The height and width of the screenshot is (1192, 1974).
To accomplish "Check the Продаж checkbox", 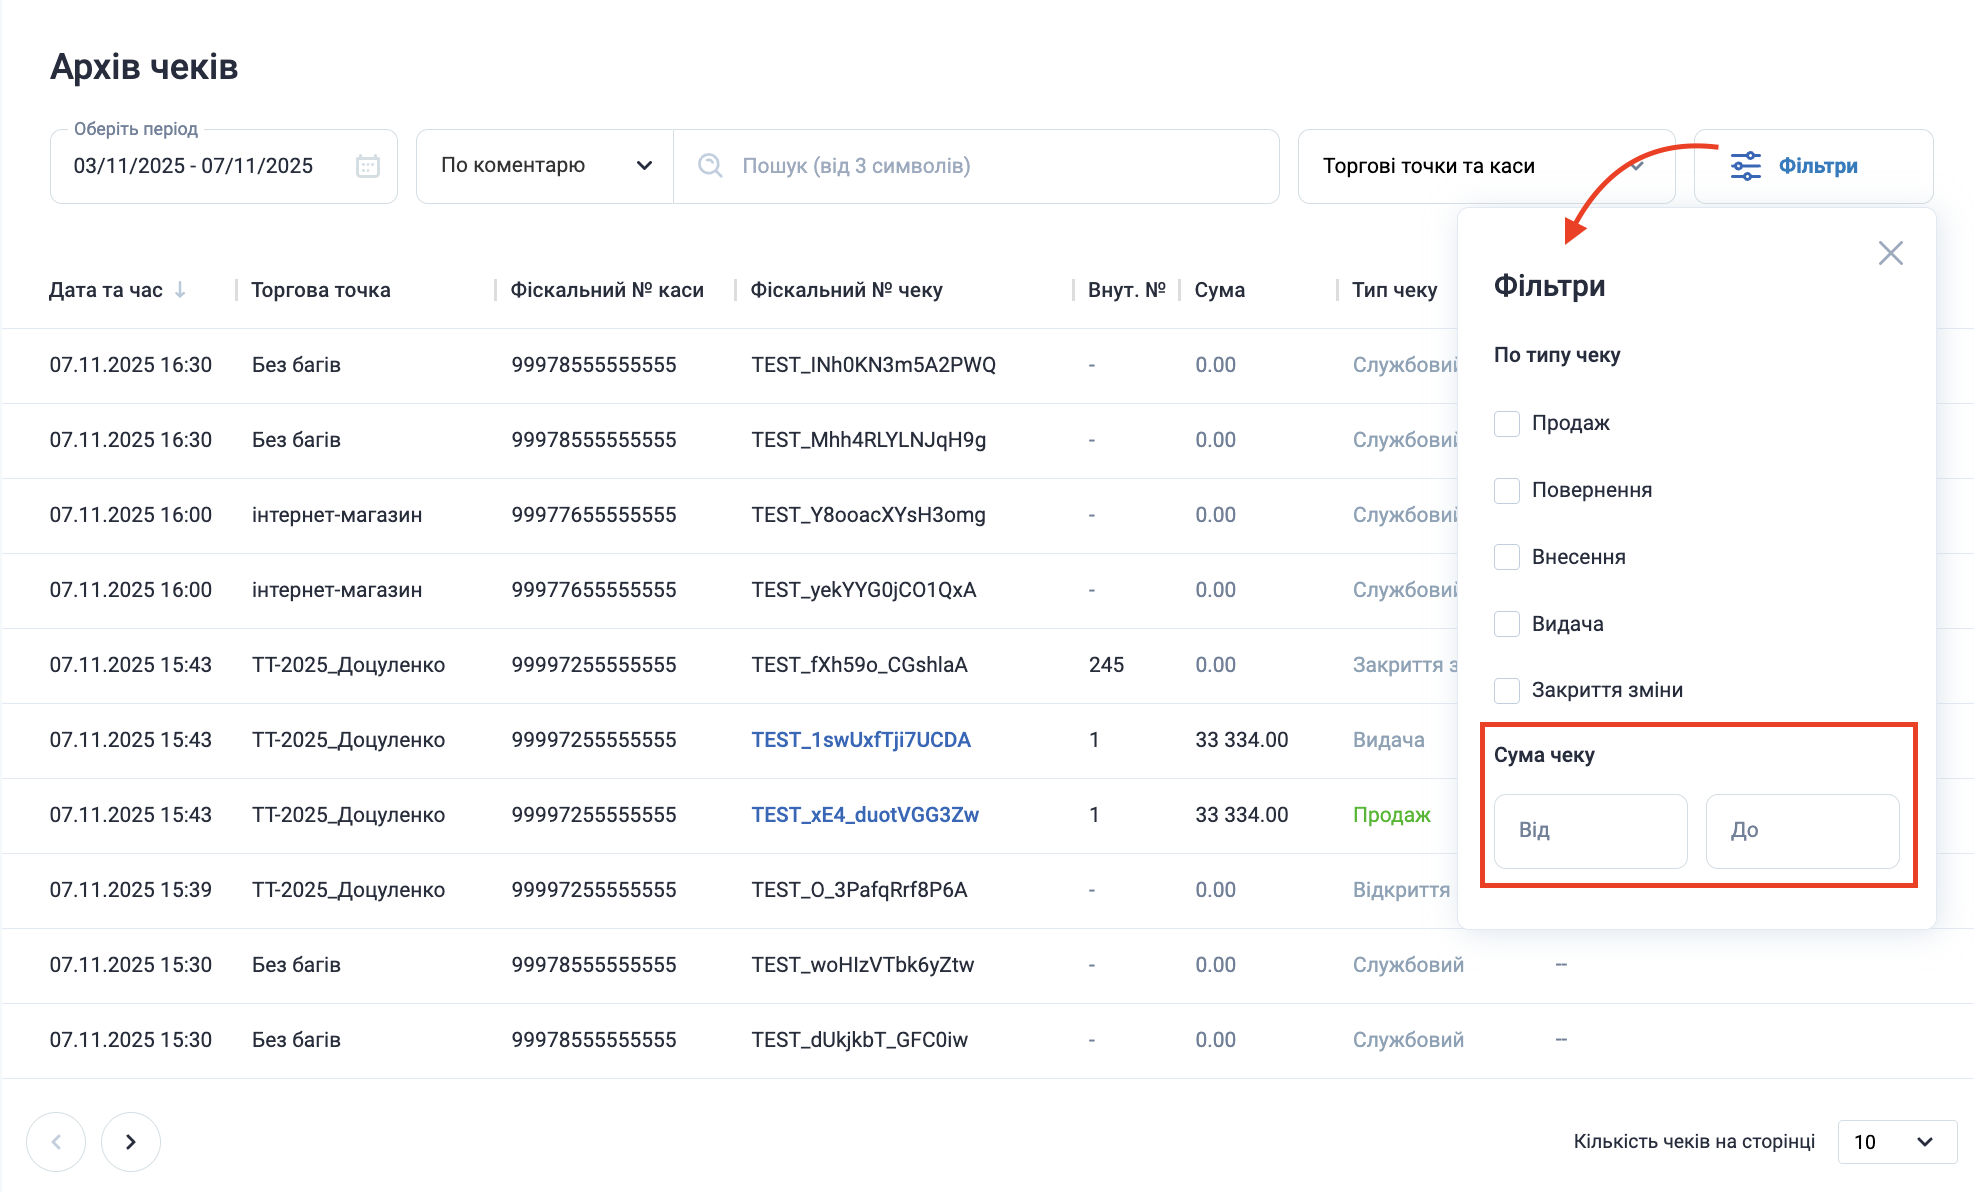I will [1506, 423].
